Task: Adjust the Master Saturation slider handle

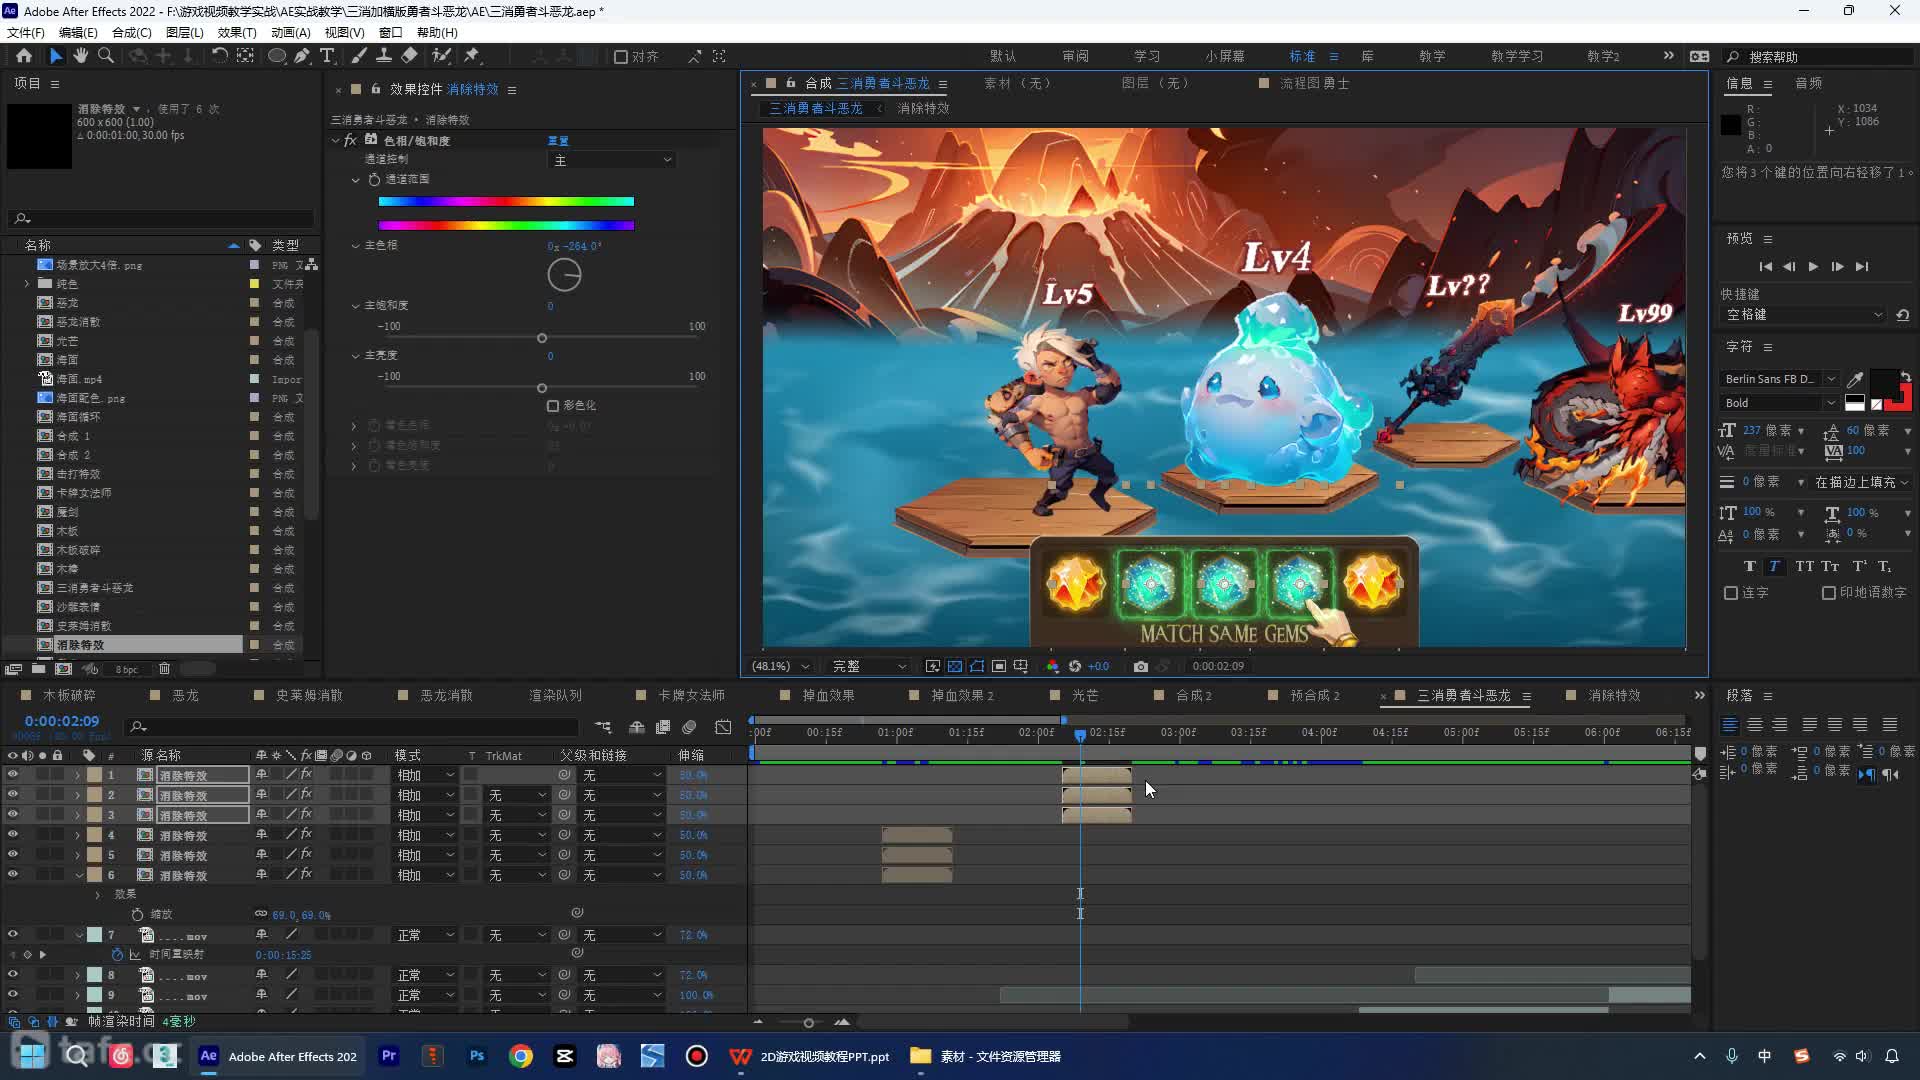Action: click(x=542, y=338)
